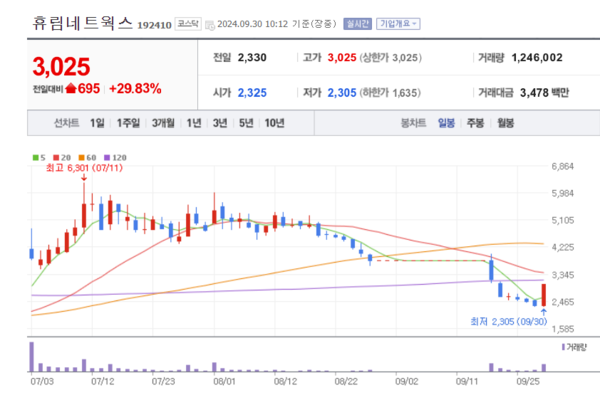Switch to 일봉 daily candle chart
This screenshot has height=405, width=600.
(446, 123)
